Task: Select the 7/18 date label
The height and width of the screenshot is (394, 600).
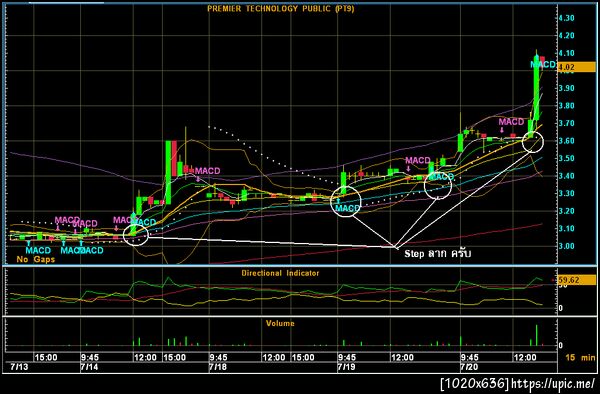Action: (x=217, y=367)
